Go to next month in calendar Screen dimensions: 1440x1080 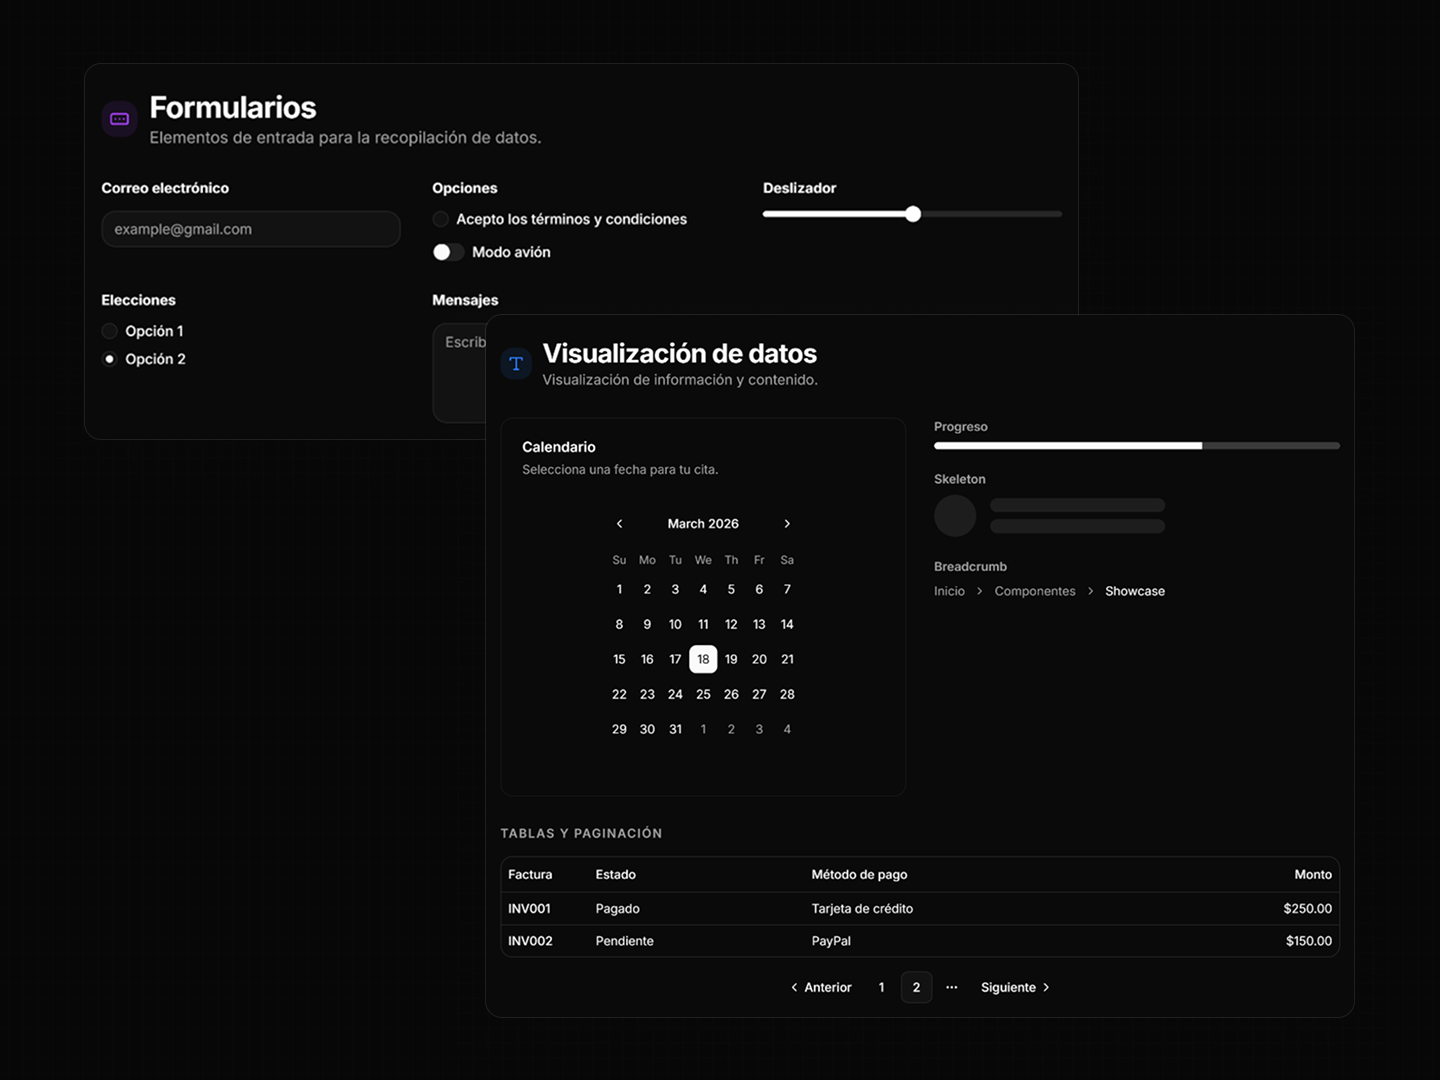tap(787, 524)
